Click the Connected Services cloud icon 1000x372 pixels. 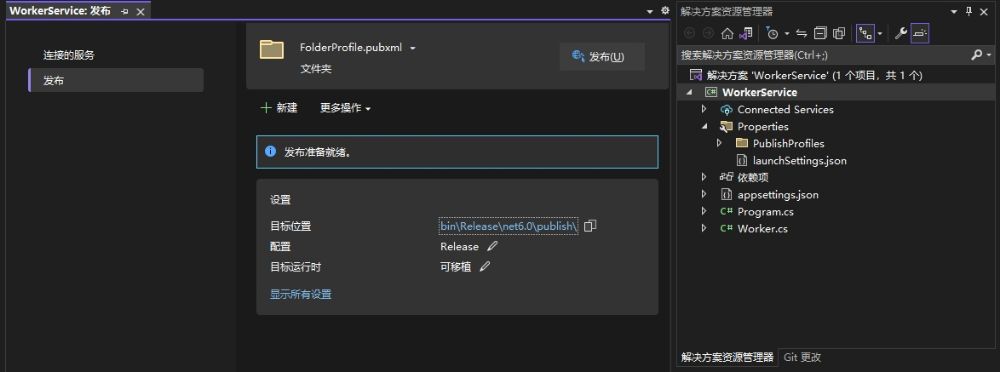[726, 110]
